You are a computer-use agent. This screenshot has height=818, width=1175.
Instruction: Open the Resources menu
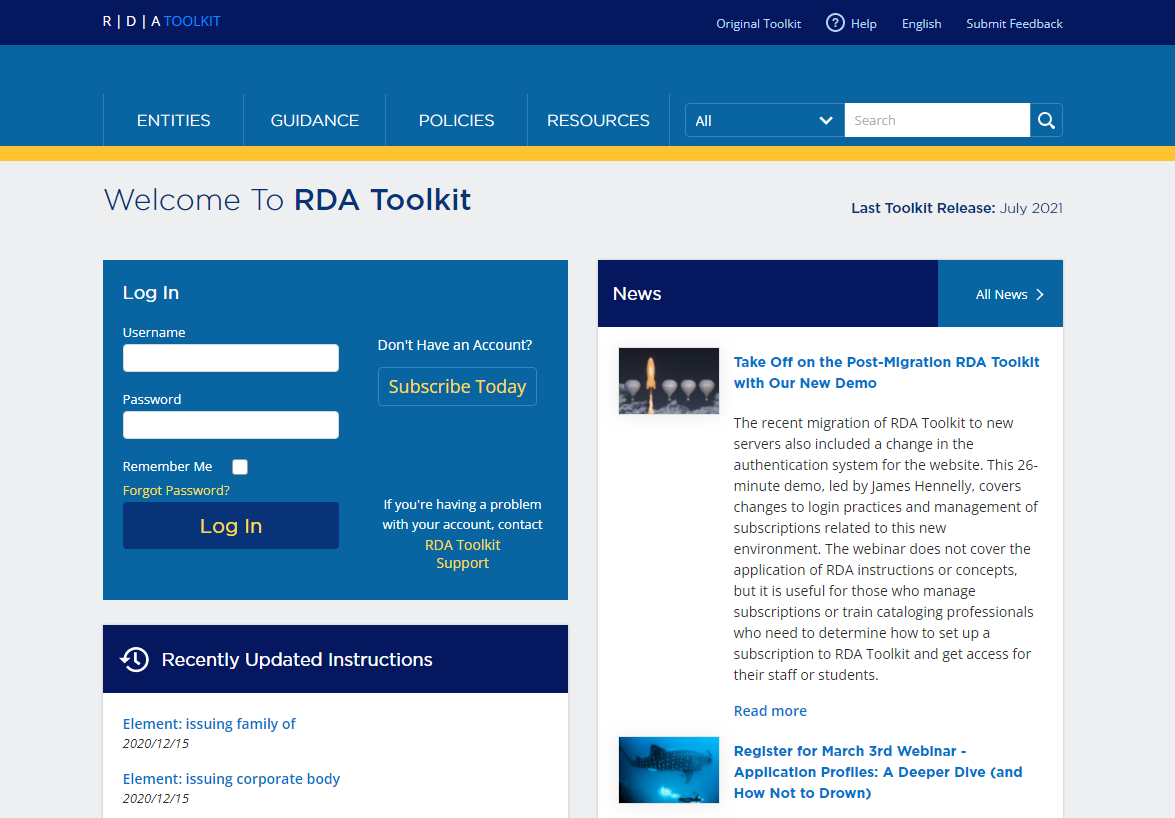598,120
